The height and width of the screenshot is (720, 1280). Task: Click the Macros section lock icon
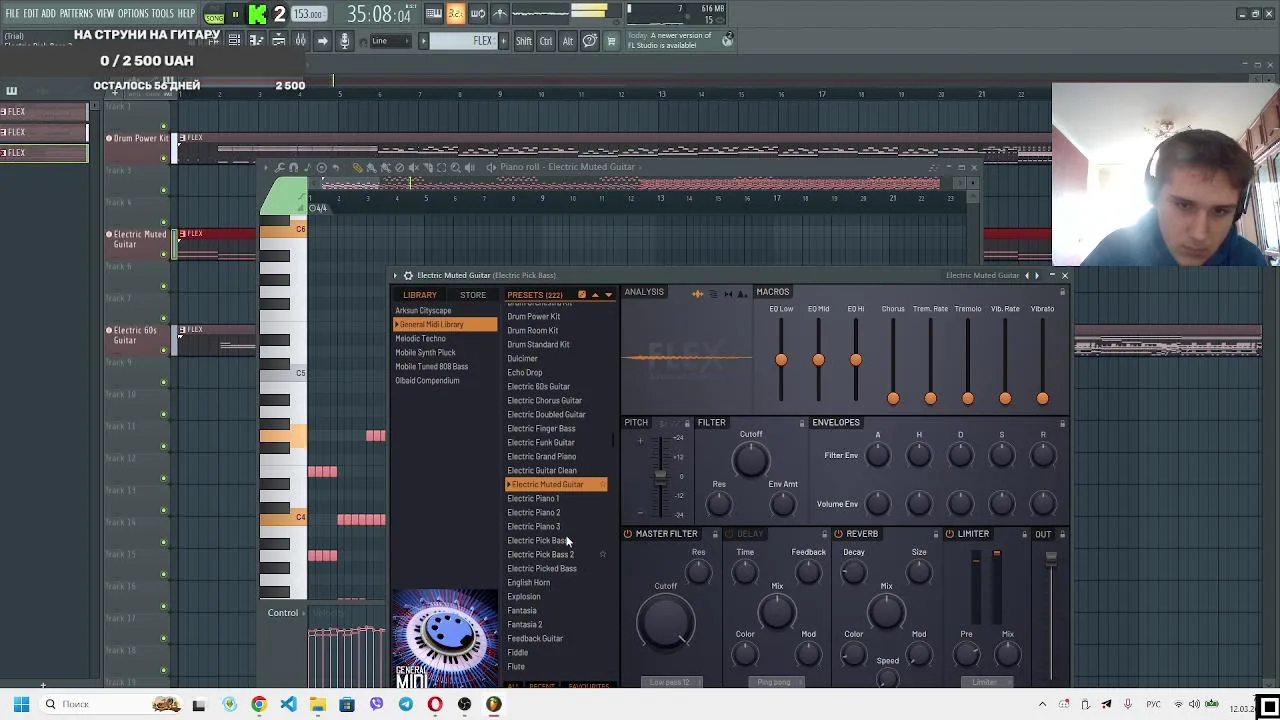point(1062,292)
